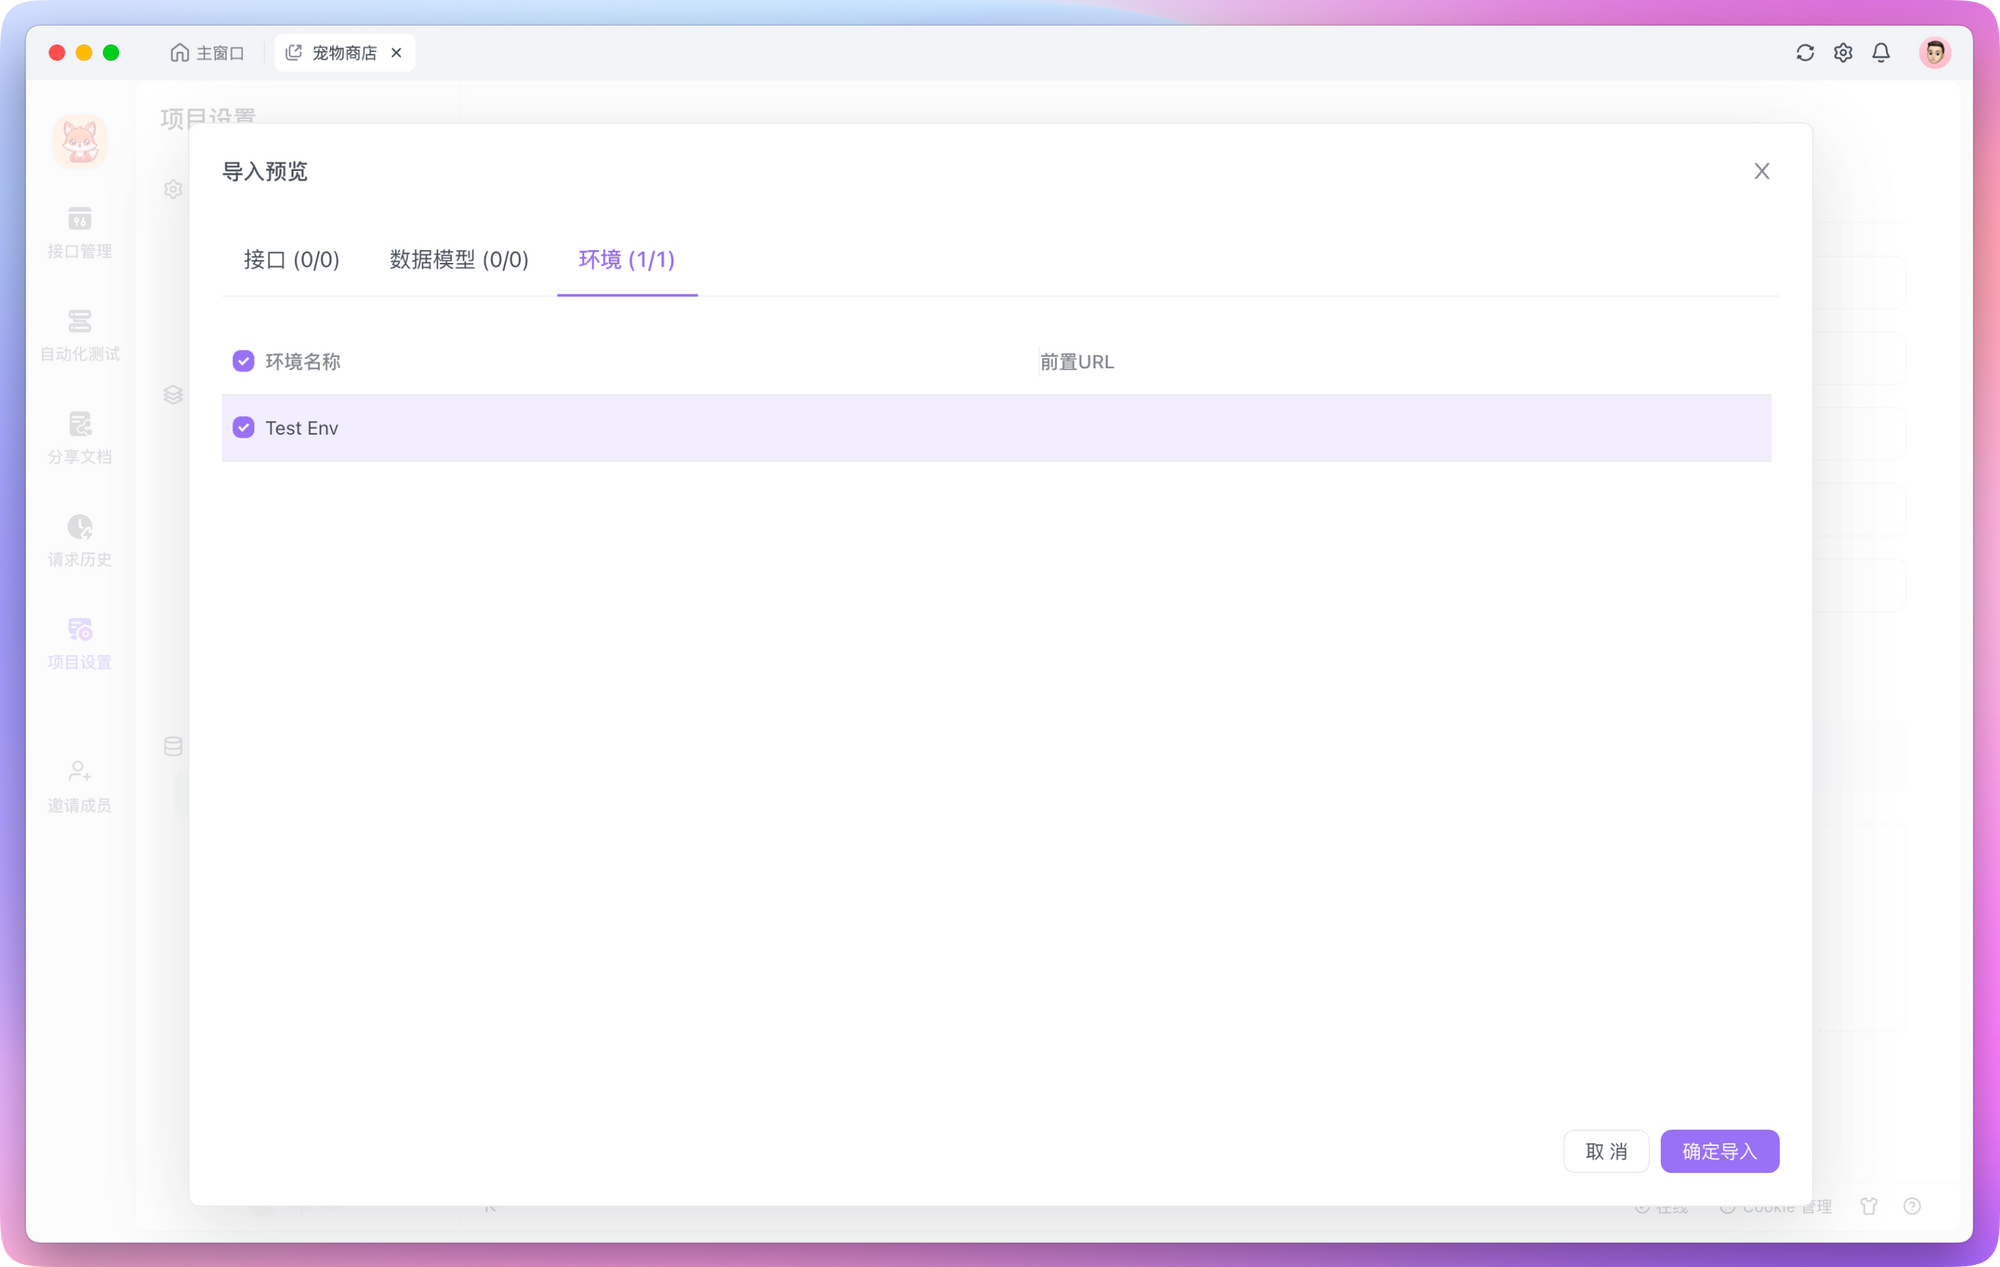The width and height of the screenshot is (2000, 1267).
Task: Click the database icon in settings panel
Action: pyautogui.click(x=173, y=746)
